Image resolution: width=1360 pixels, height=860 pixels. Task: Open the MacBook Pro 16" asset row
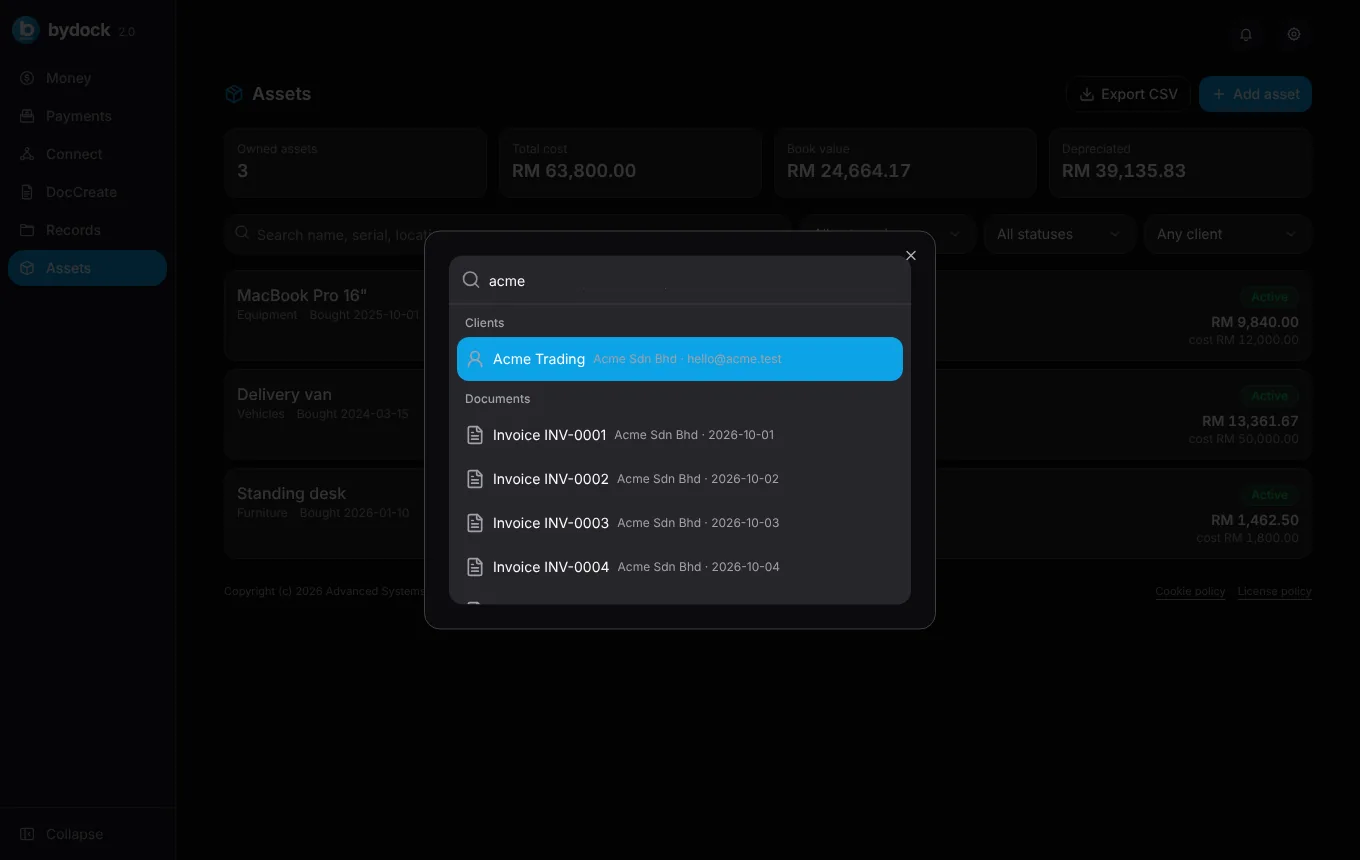pos(768,315)
